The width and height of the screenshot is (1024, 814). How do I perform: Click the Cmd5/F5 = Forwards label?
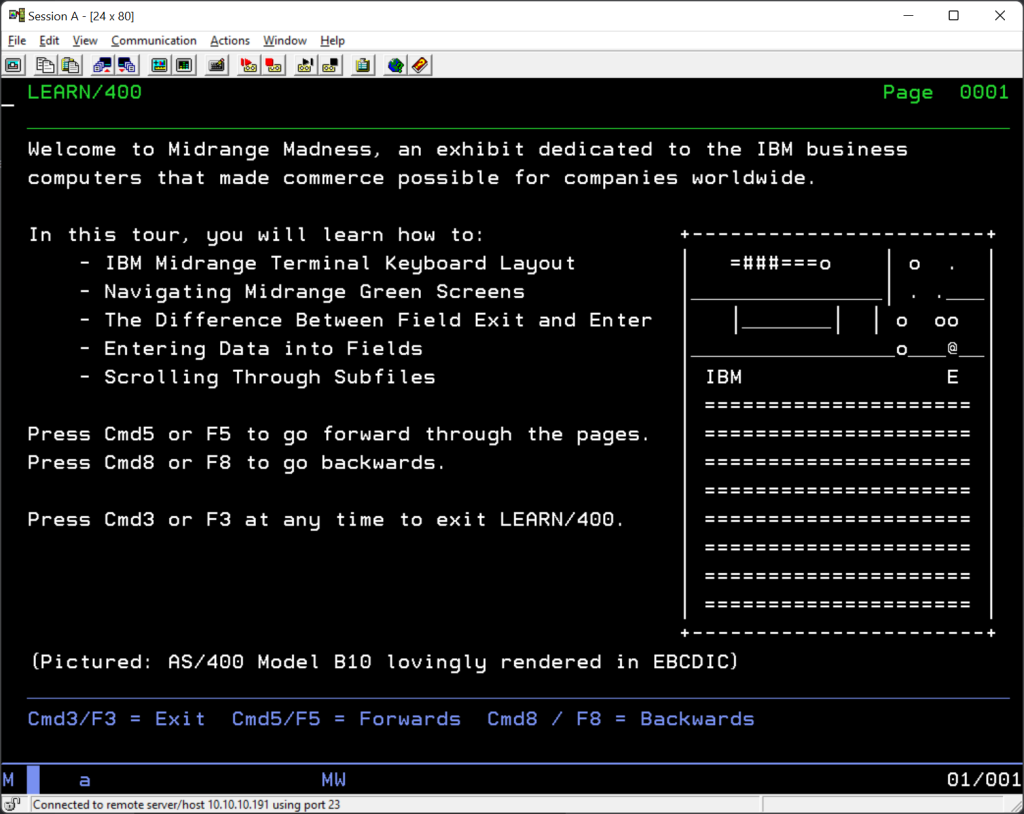[x=346, y=719]
